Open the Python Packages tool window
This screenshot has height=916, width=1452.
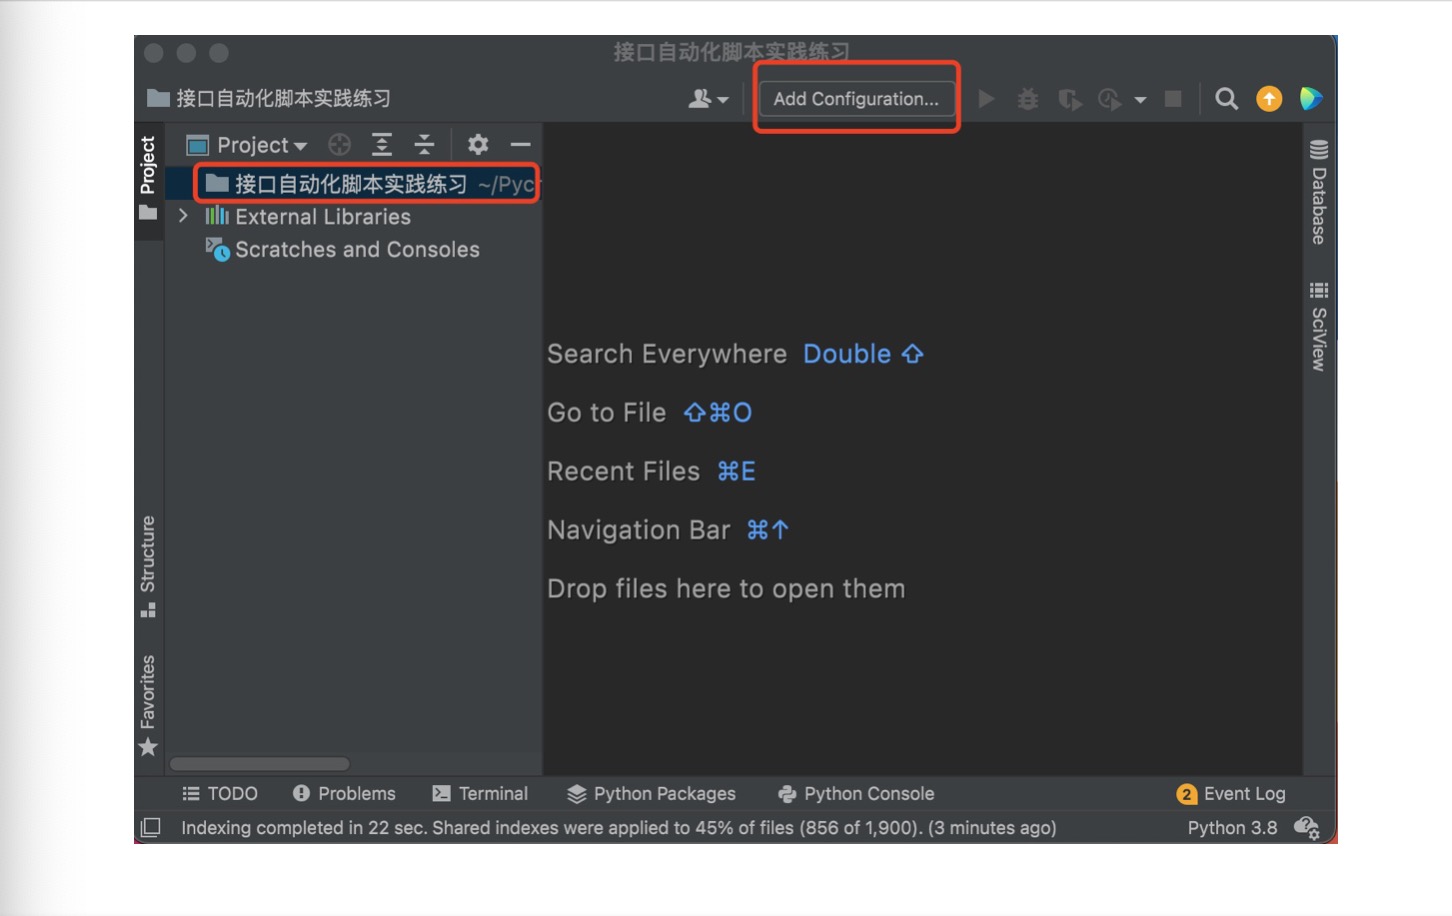(x=651, y=794)
